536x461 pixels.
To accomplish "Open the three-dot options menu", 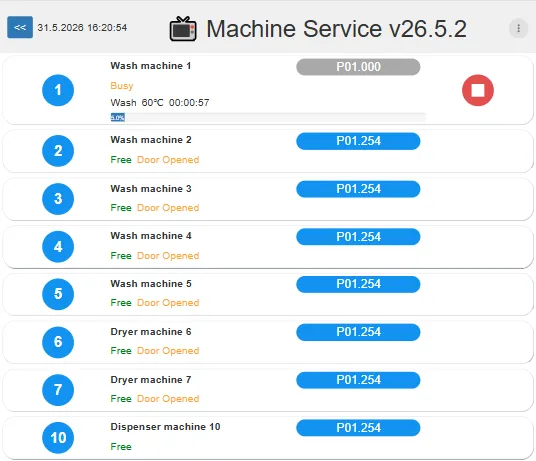I will coord(518,28).
